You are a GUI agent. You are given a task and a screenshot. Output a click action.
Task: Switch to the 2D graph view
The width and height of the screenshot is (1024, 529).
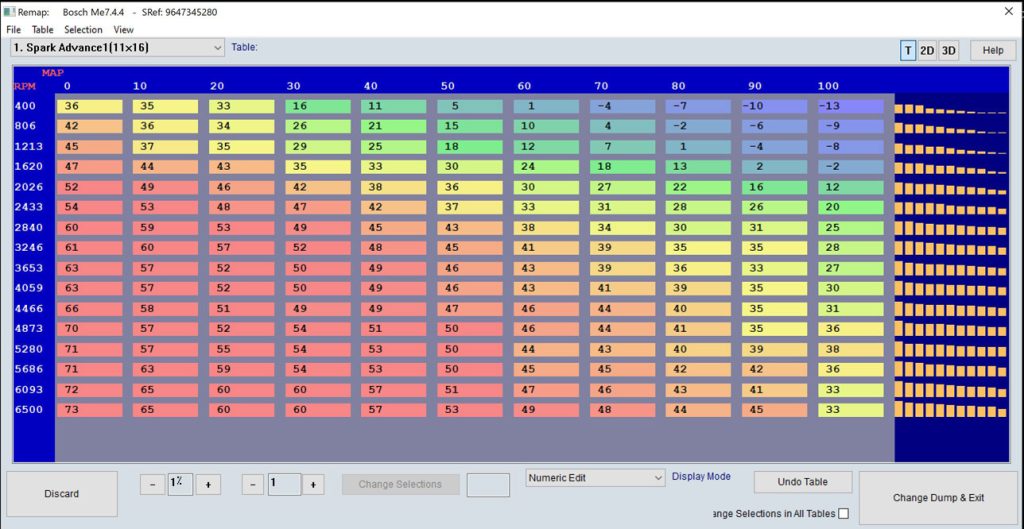(928, 51)
